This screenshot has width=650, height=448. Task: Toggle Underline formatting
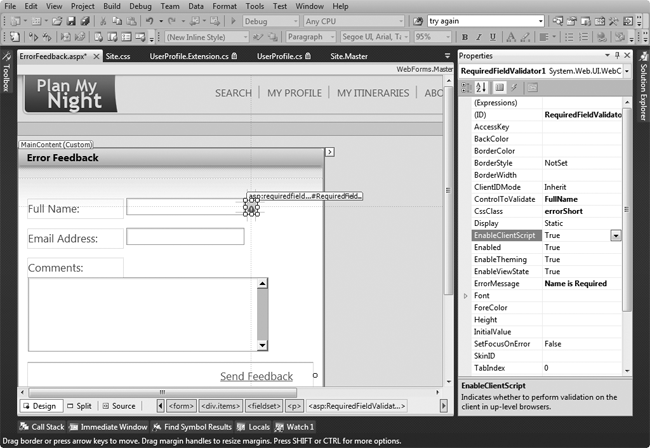(x=492, y=37)
